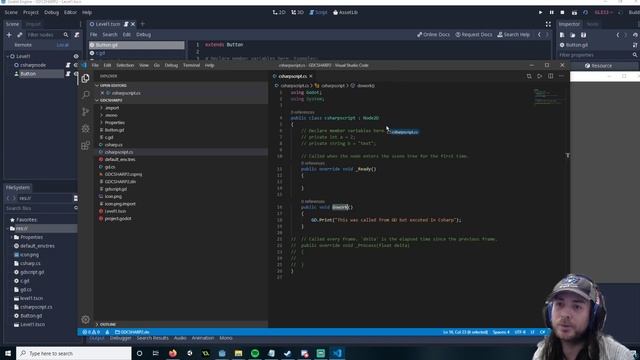Click Request Docs button
The image size is (640, 360).
click(474, 35)
